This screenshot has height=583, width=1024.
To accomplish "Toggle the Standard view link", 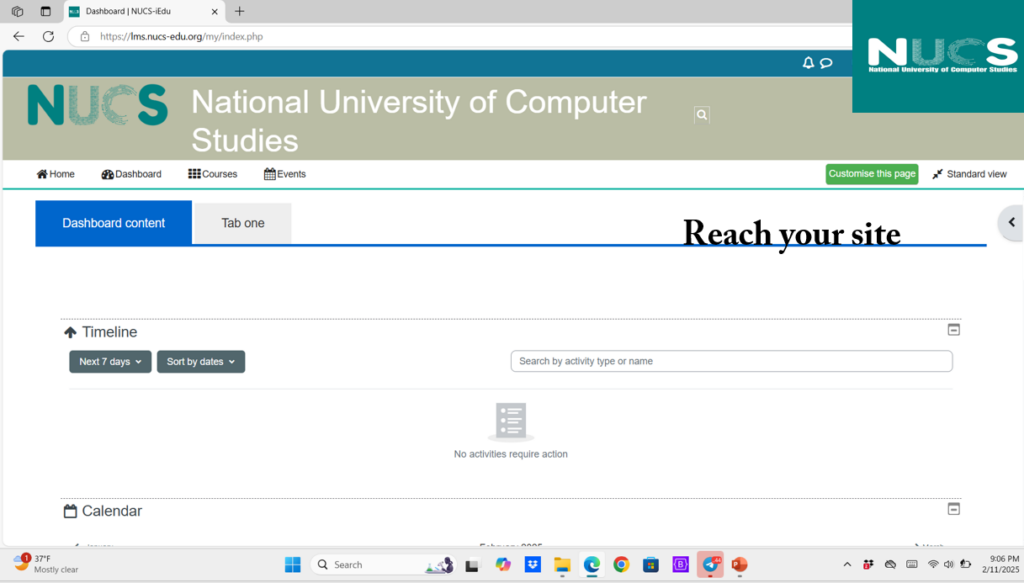I will (970, 174).
